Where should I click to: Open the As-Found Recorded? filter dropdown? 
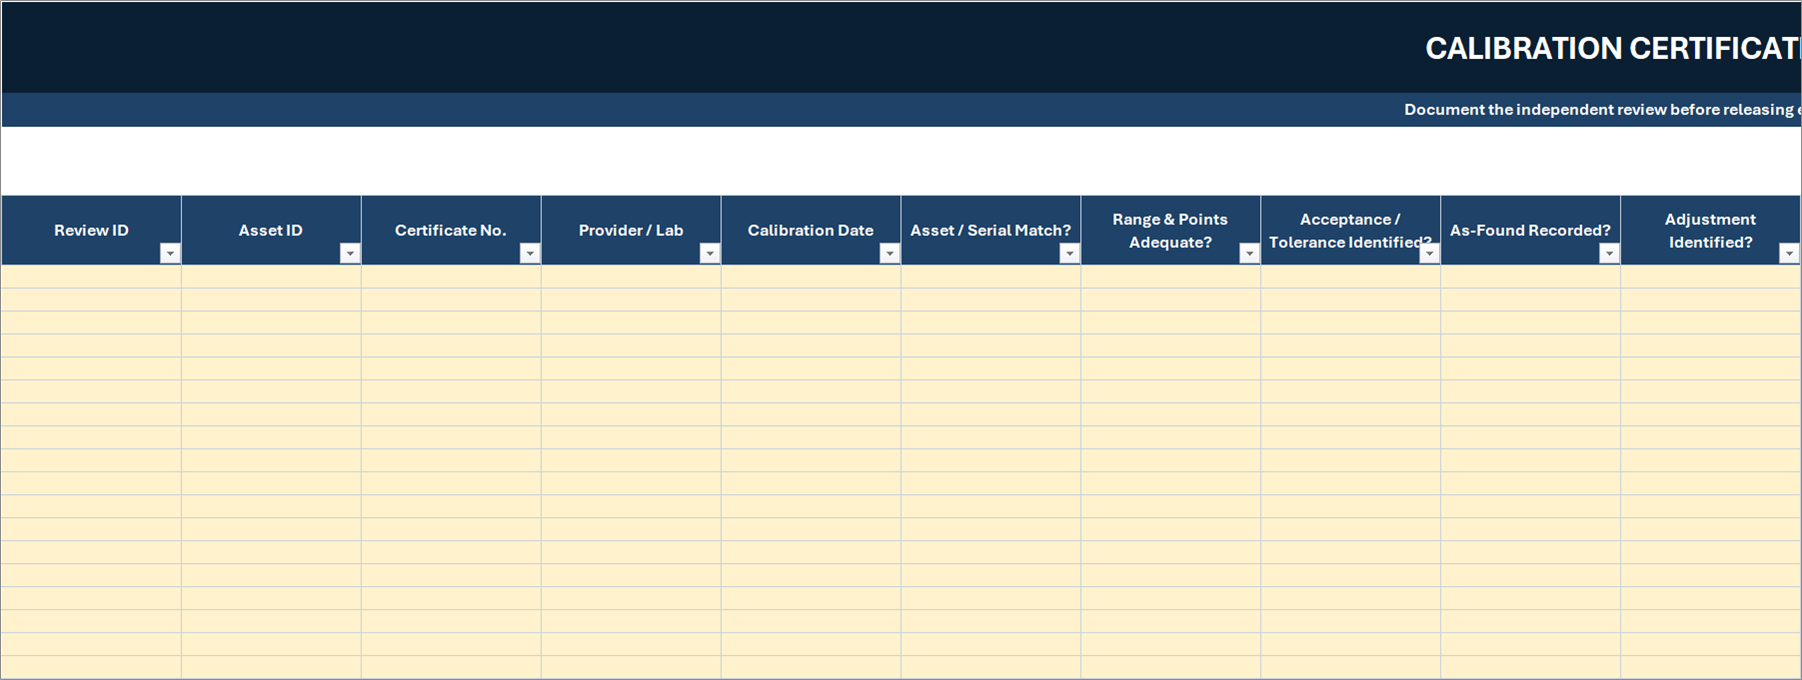(1610, 254)
